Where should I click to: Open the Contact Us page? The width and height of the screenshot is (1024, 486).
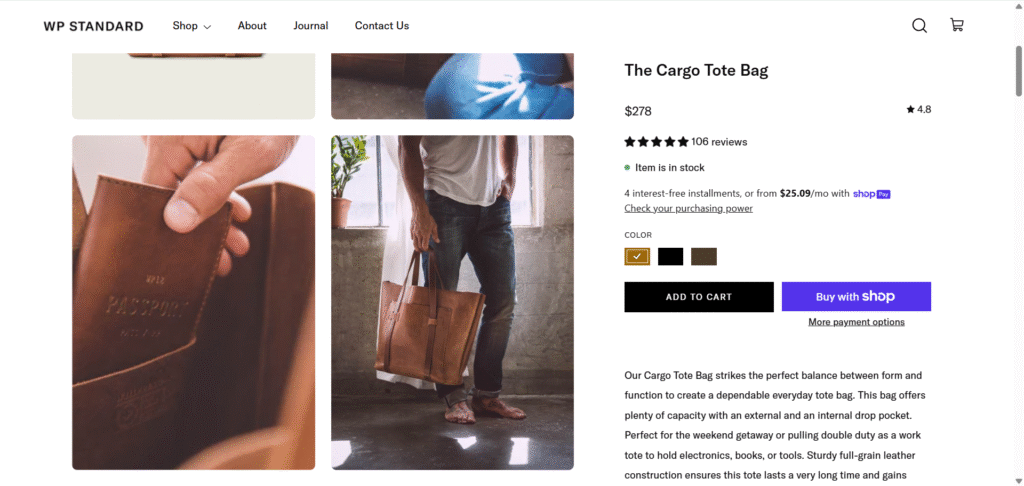pos(382,26)
